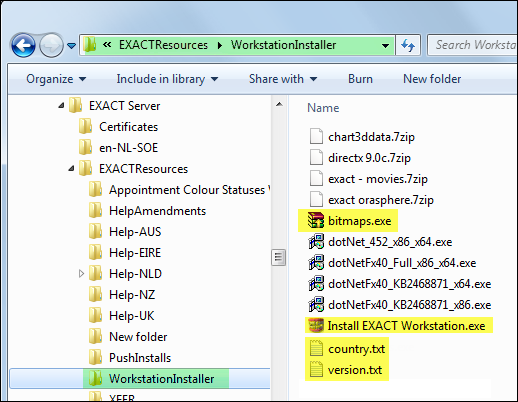Click the installer icon of dotNet_452_x86_x64.exe
The width and height of the screenshot is (518, 402).
[x=316, y=241]
